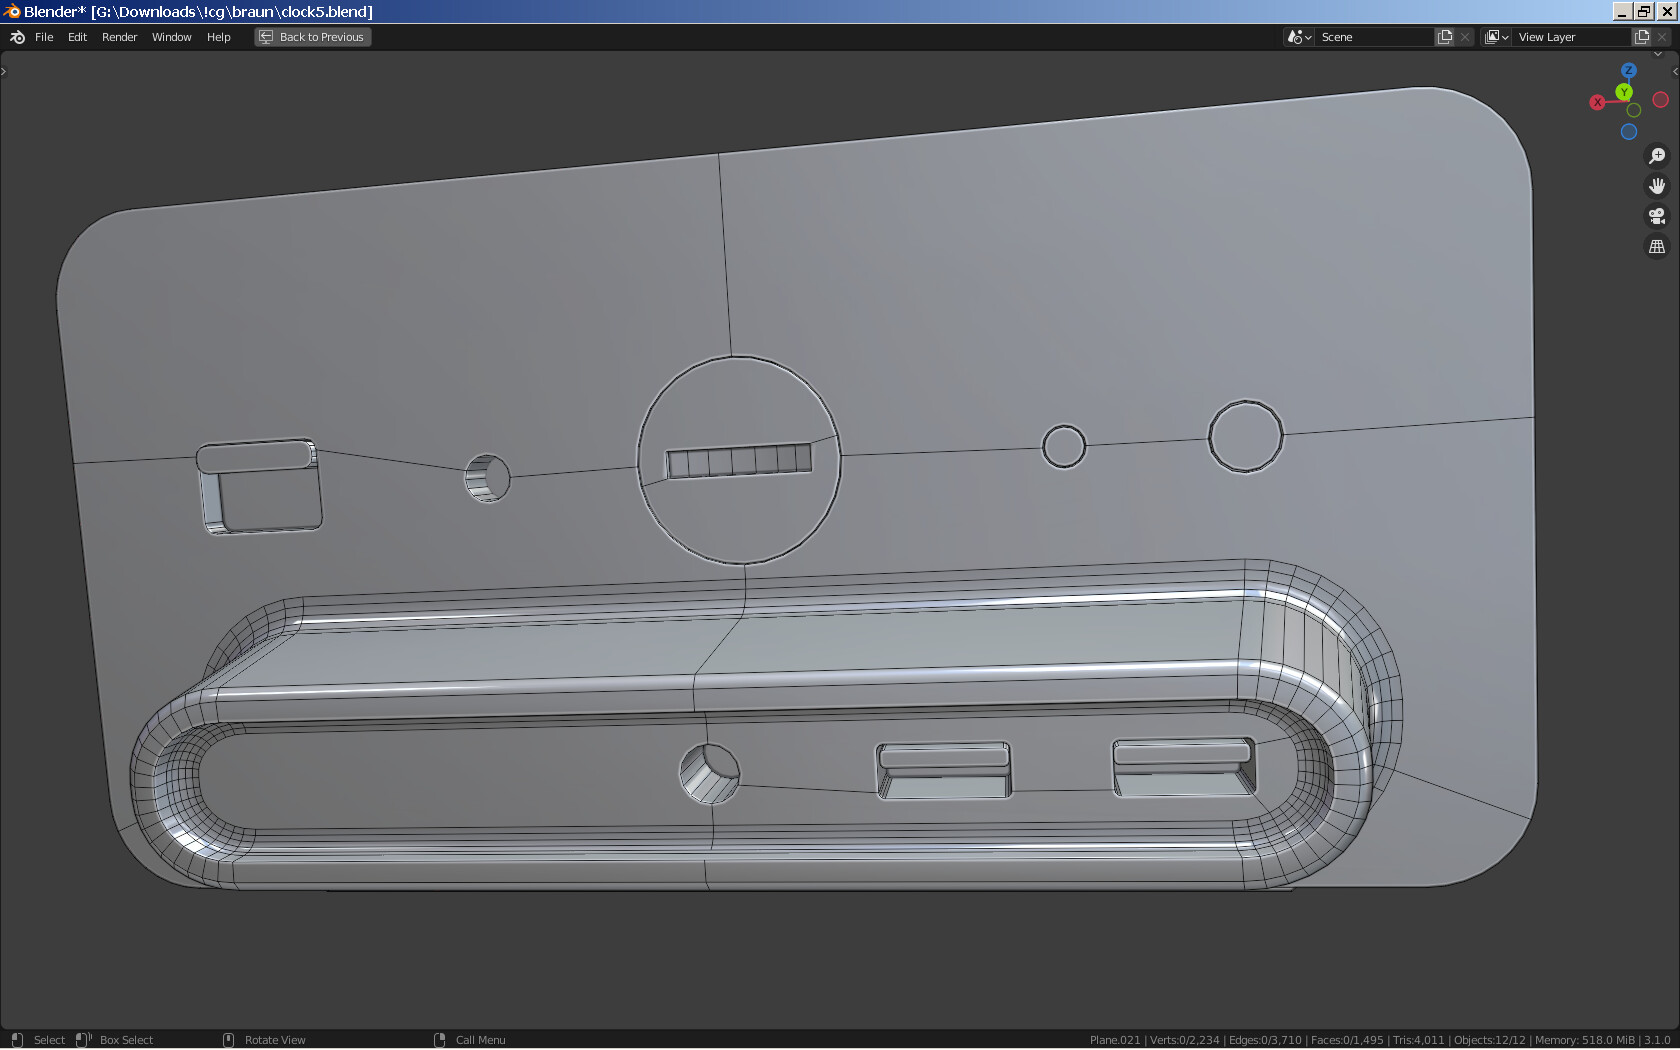
Task: Open the Scene browse dropdown
Action: point(1299,37)
